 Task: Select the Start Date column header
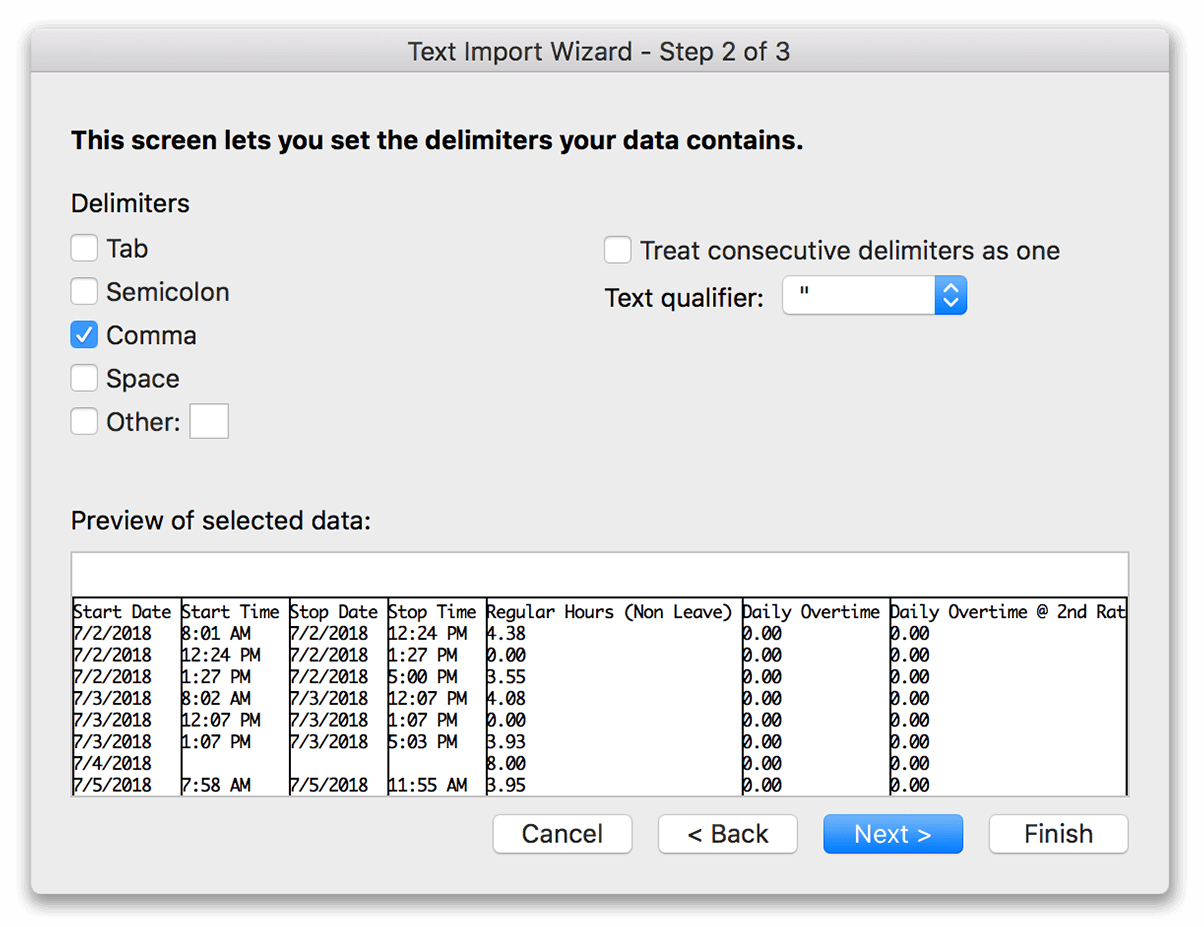tap(124, 611)
